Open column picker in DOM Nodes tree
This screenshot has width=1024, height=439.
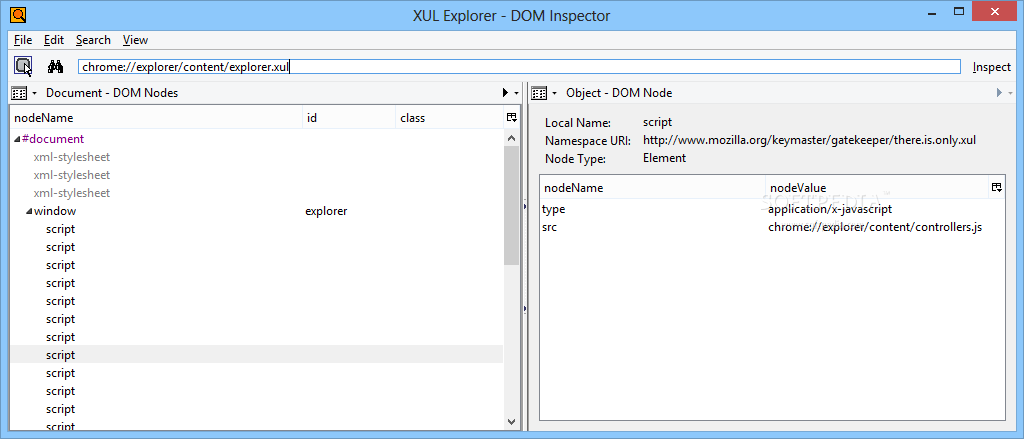(x=511, y=118)
